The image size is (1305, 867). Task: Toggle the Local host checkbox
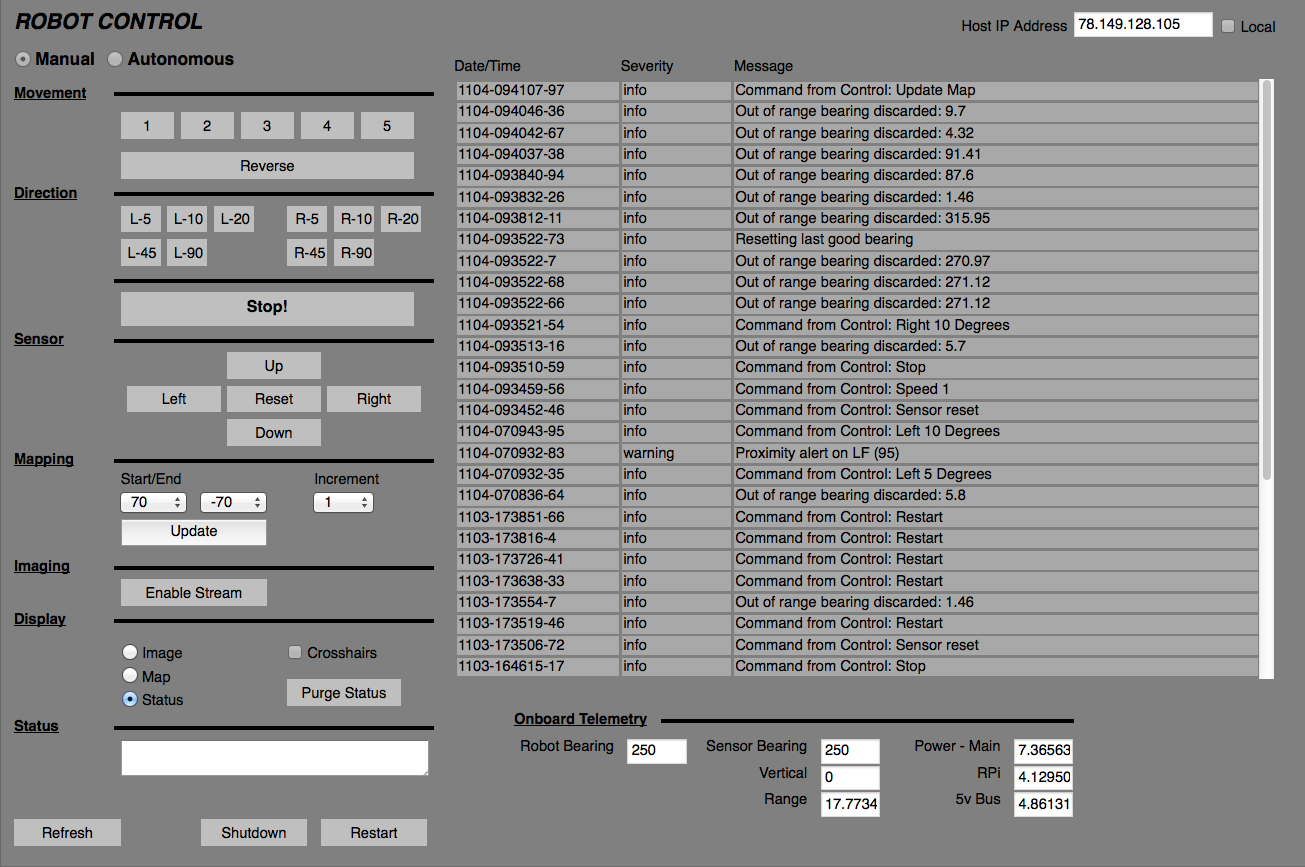tap(1228, 26)
